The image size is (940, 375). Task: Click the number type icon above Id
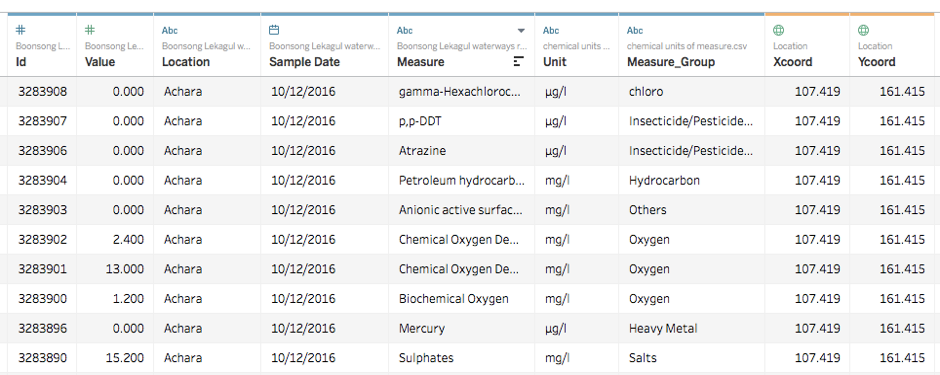coord(20,30)
